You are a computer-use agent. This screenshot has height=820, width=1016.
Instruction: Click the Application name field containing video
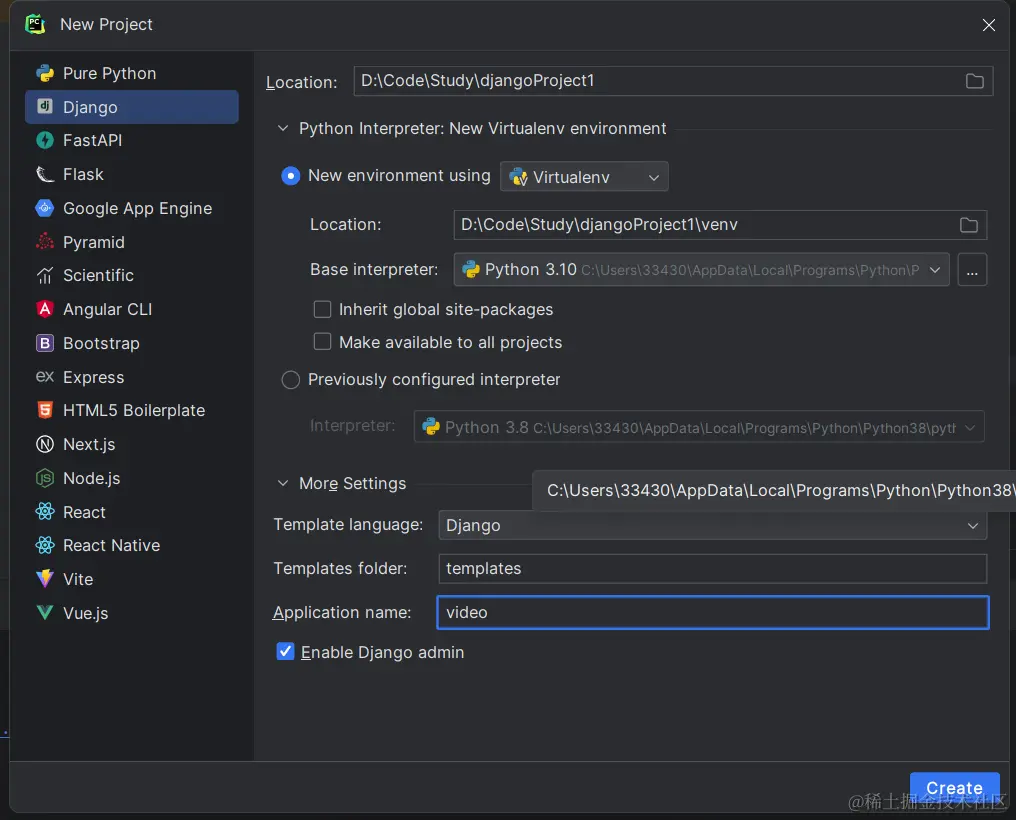(713, 612)
